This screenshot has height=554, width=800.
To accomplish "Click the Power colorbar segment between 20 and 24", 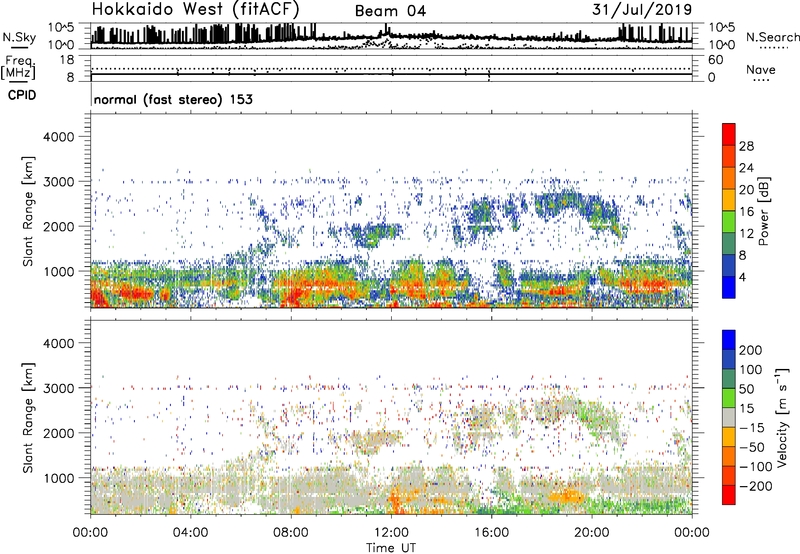I will 729,178.
